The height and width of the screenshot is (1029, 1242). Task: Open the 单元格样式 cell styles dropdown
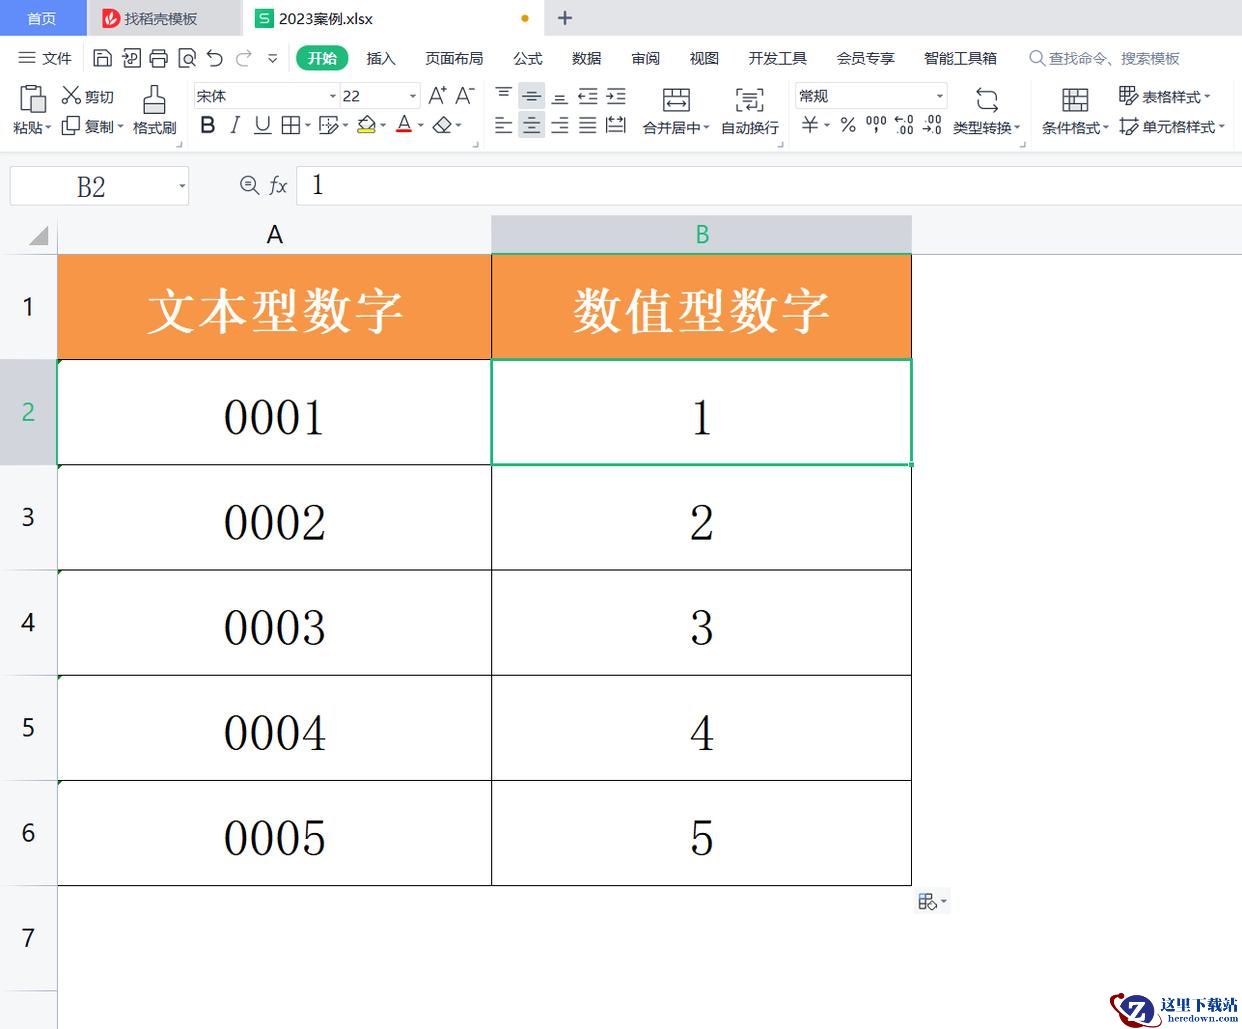(x=1171, y=126)
